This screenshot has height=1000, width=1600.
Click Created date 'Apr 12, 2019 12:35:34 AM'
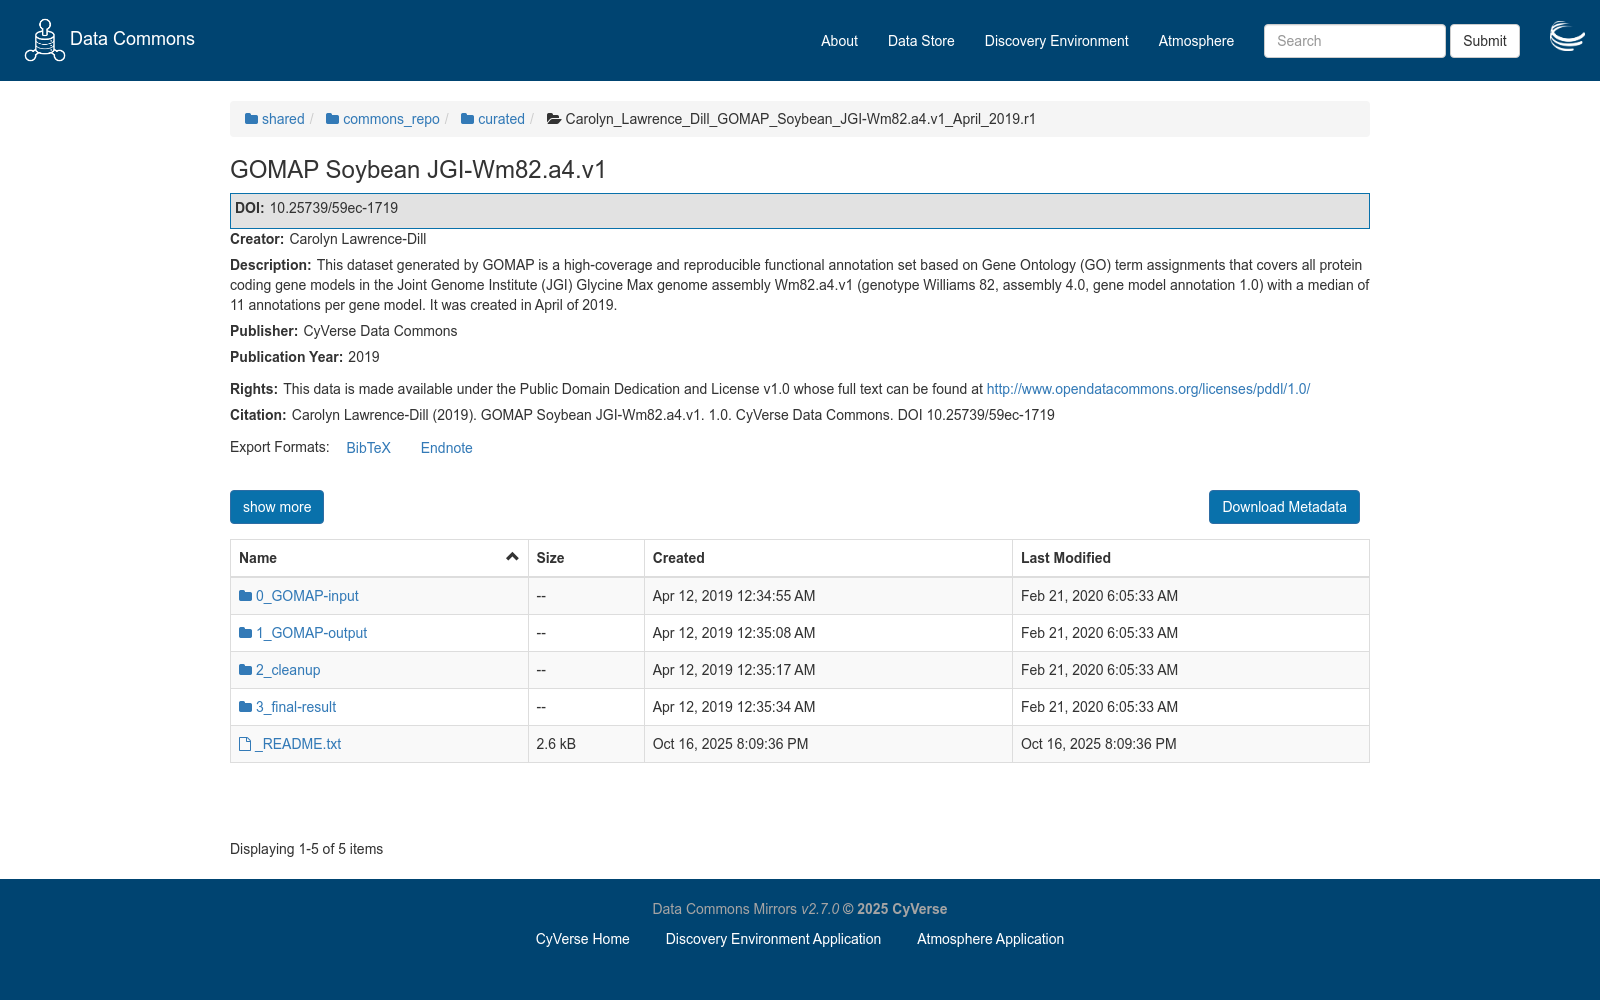click(x=734, y=707)
